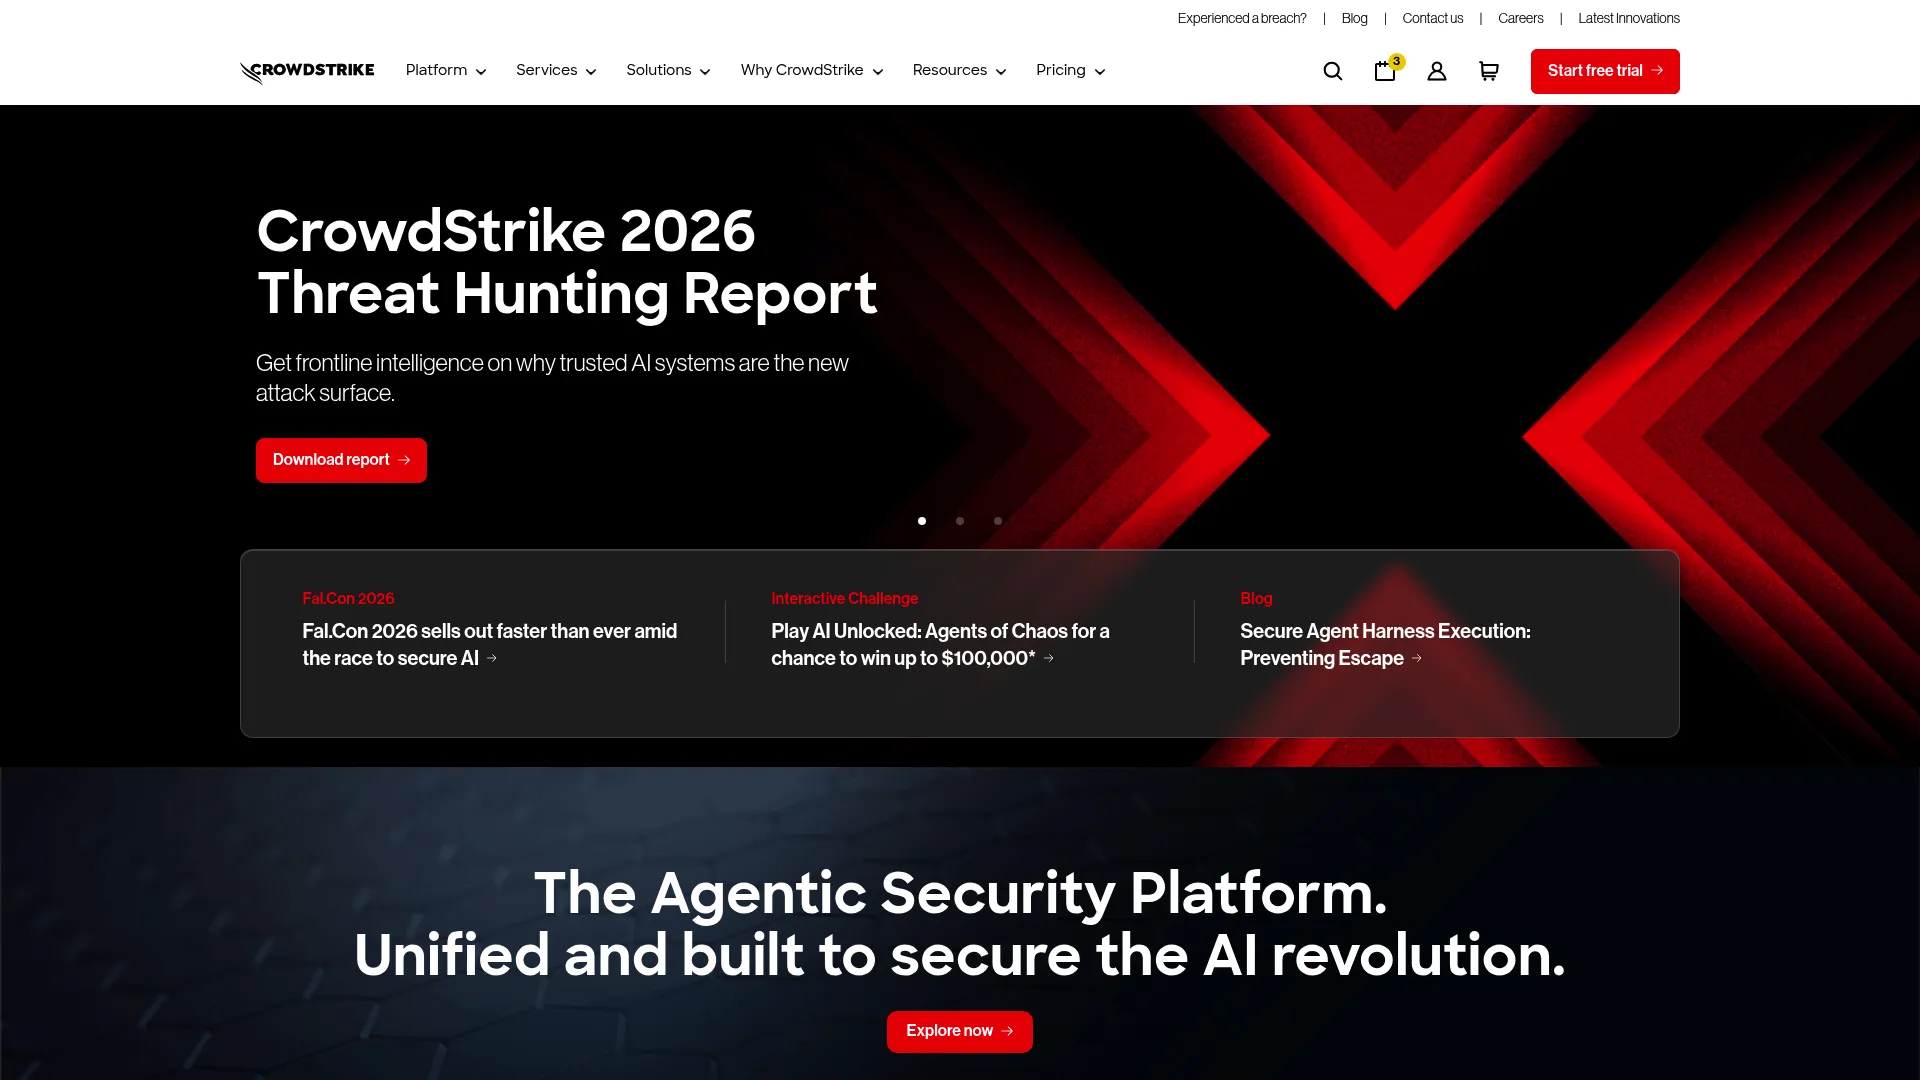Screen dimensions: 1920x1080
Task: Expand the Resources menu
Action: tap(959, 70)
